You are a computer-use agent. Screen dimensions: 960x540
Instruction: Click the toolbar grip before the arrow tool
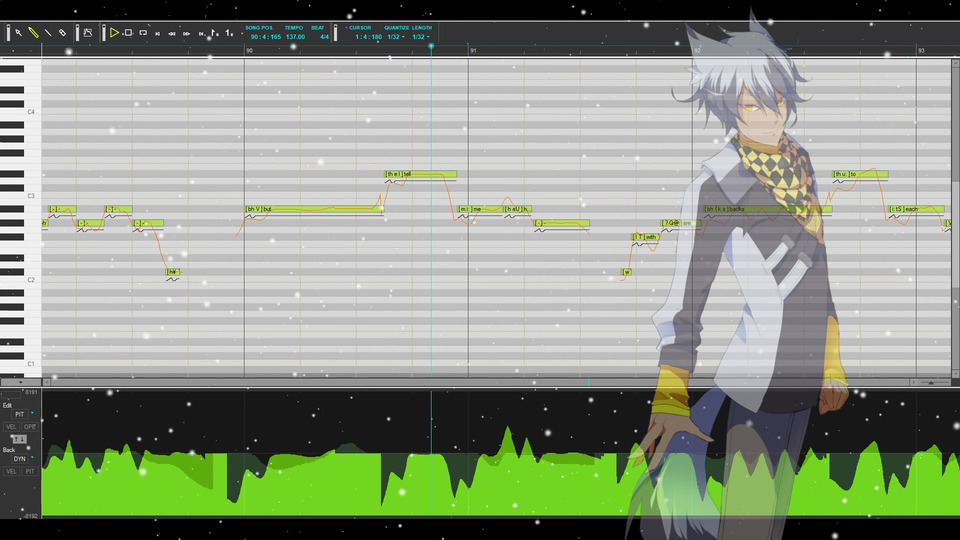8,32
